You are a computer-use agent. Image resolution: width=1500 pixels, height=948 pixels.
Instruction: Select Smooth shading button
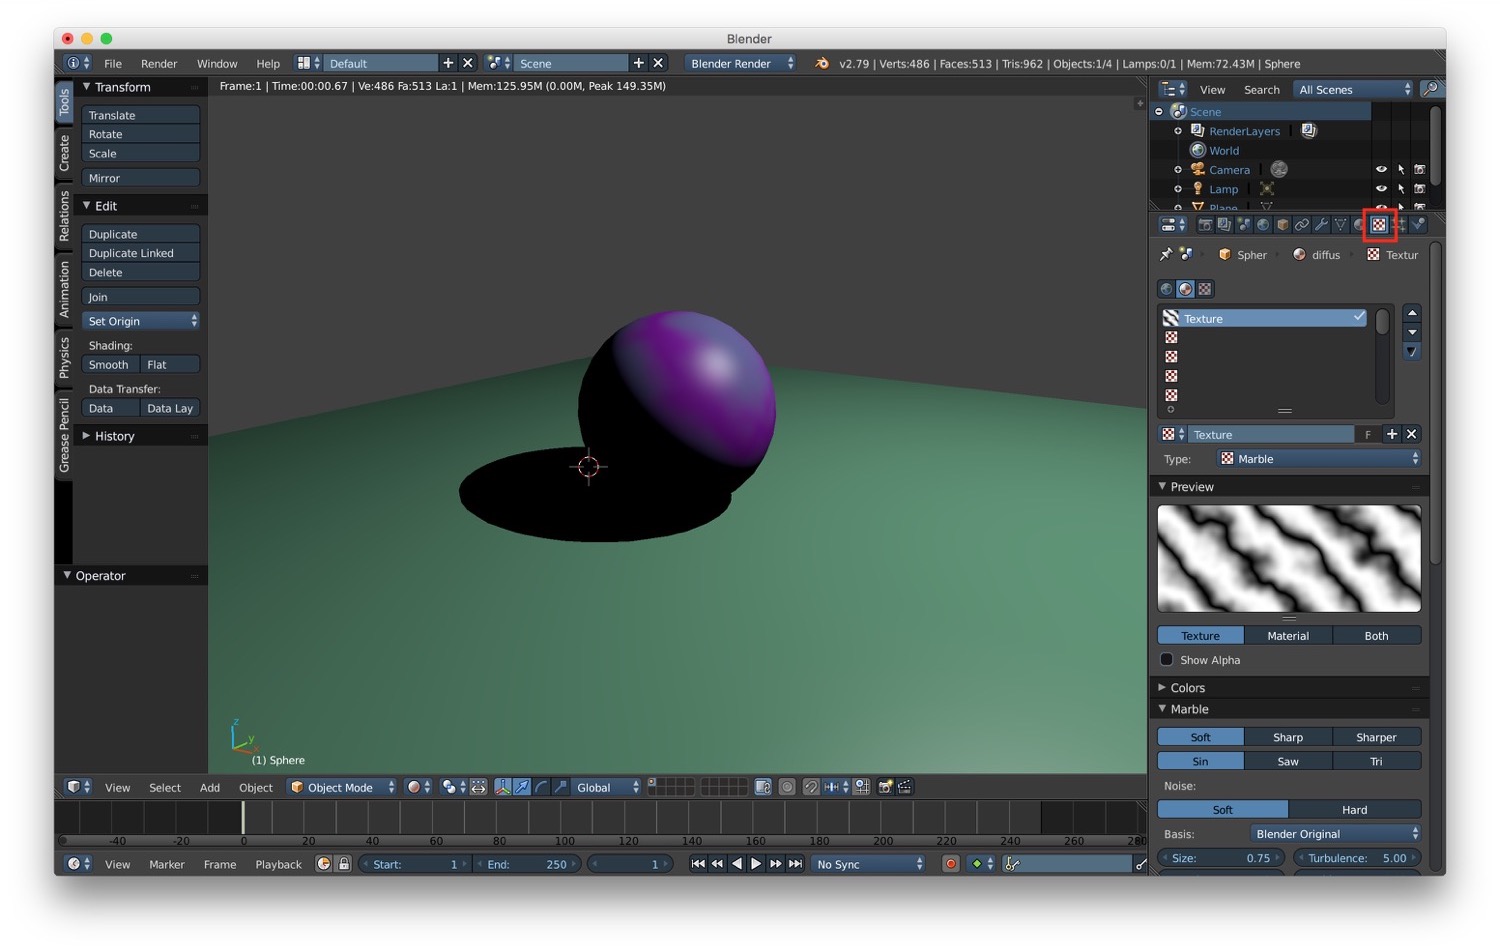(110, 365)
